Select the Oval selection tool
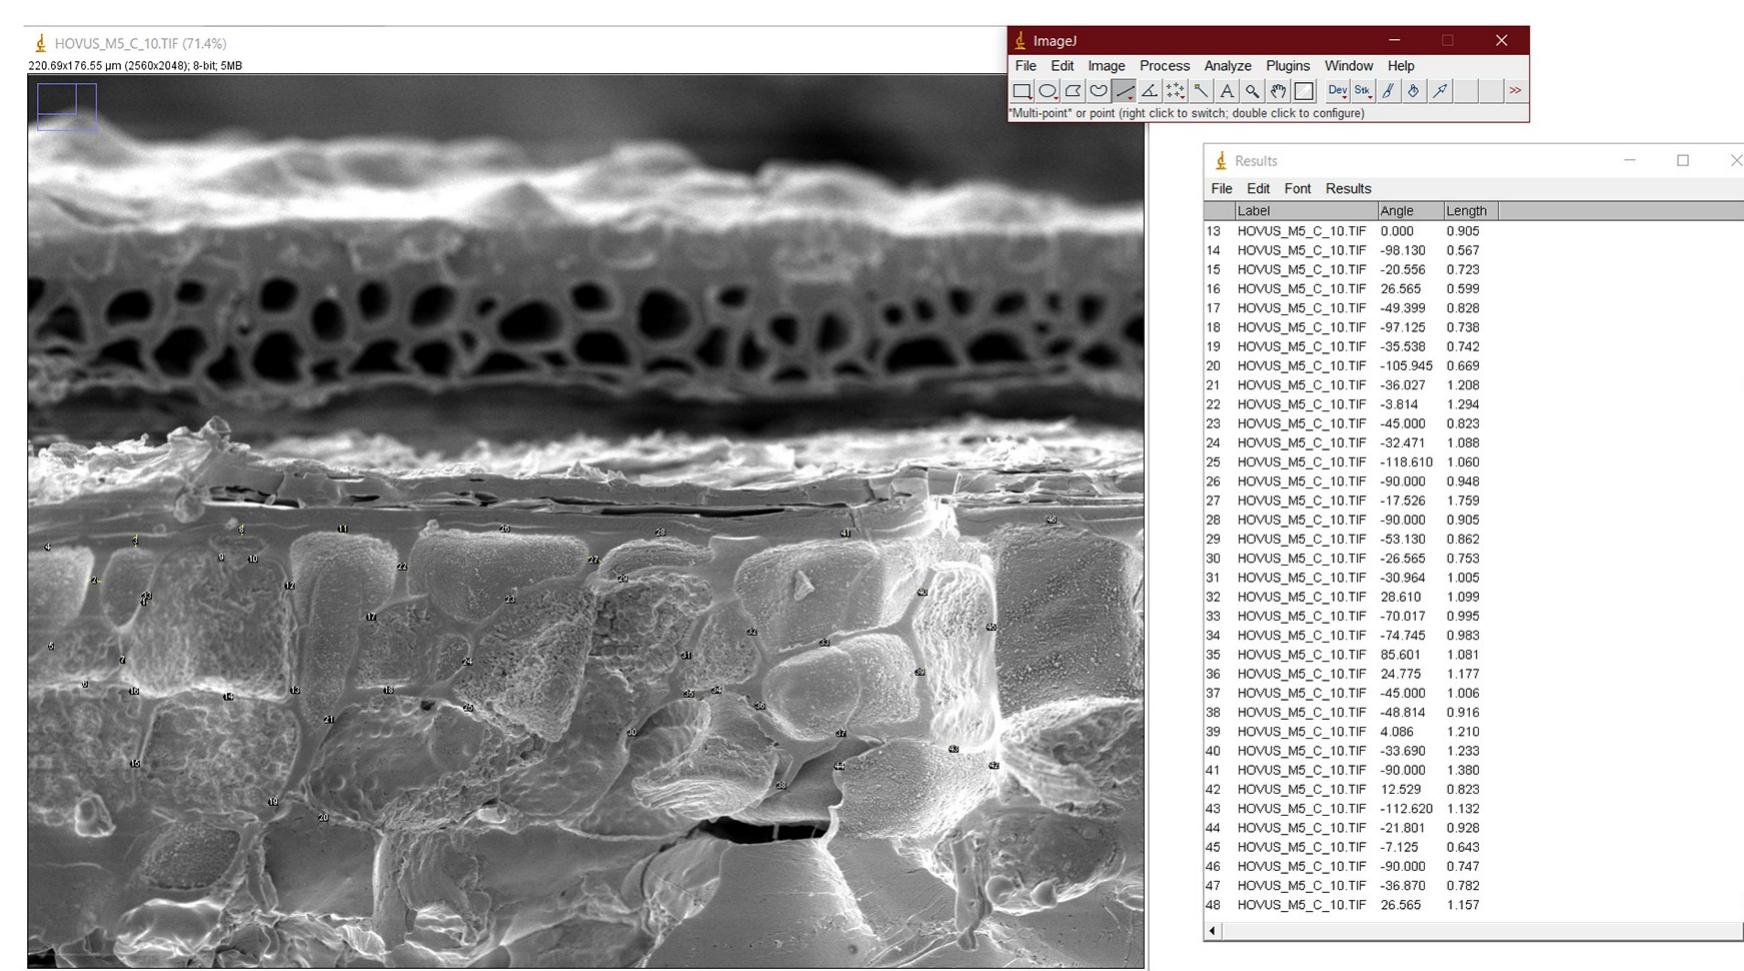1744x971 pixels. (1047, 91)
